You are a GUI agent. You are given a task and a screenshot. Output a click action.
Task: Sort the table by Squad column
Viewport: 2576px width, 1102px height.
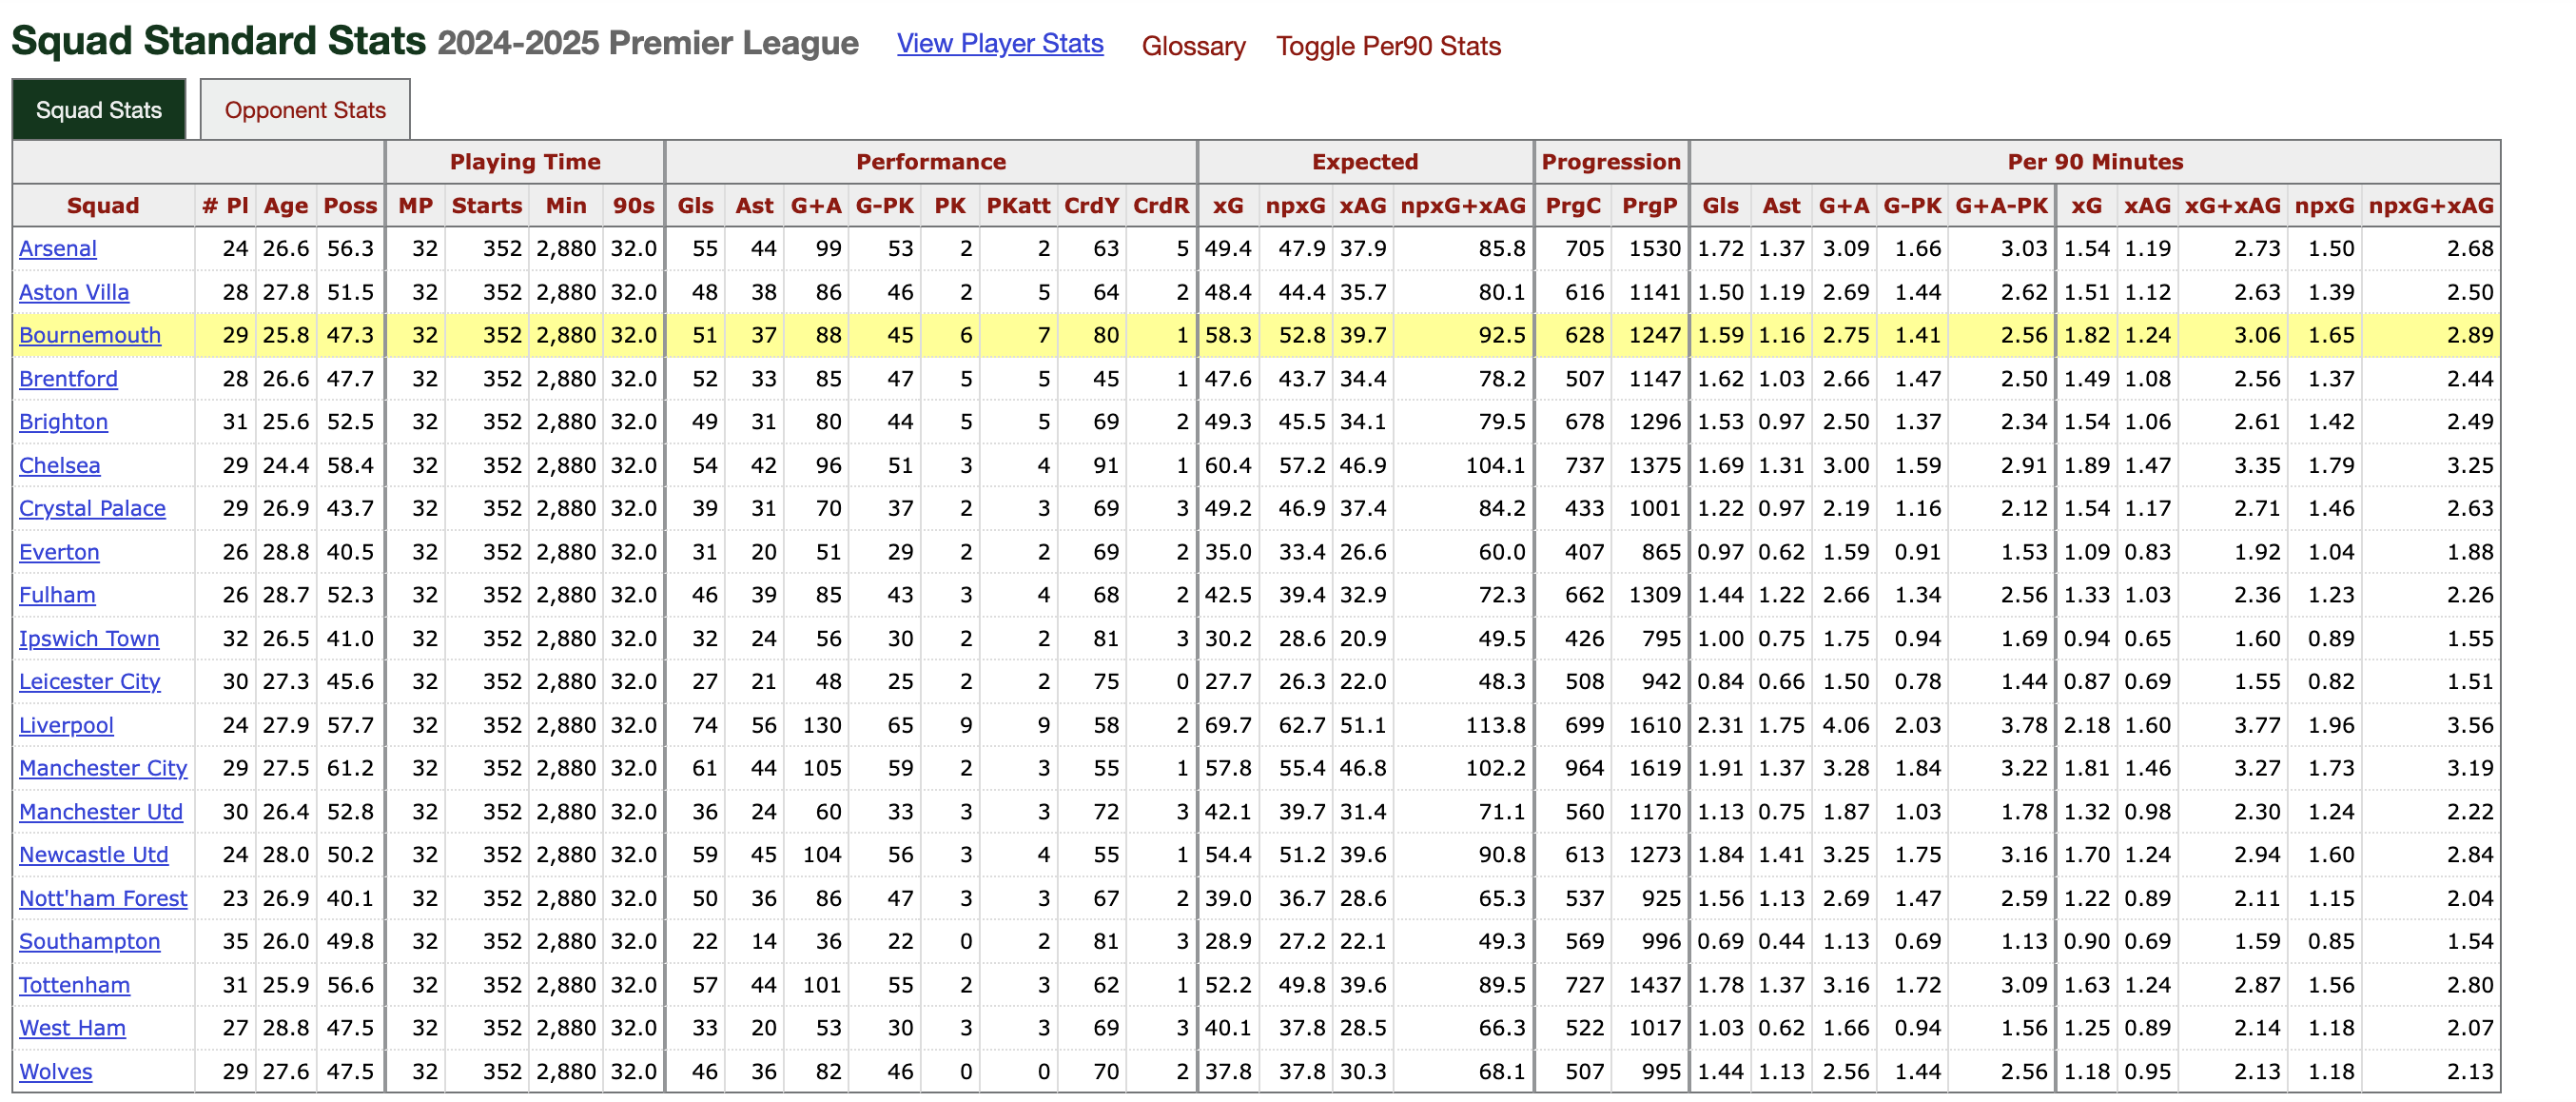point(103,206)
